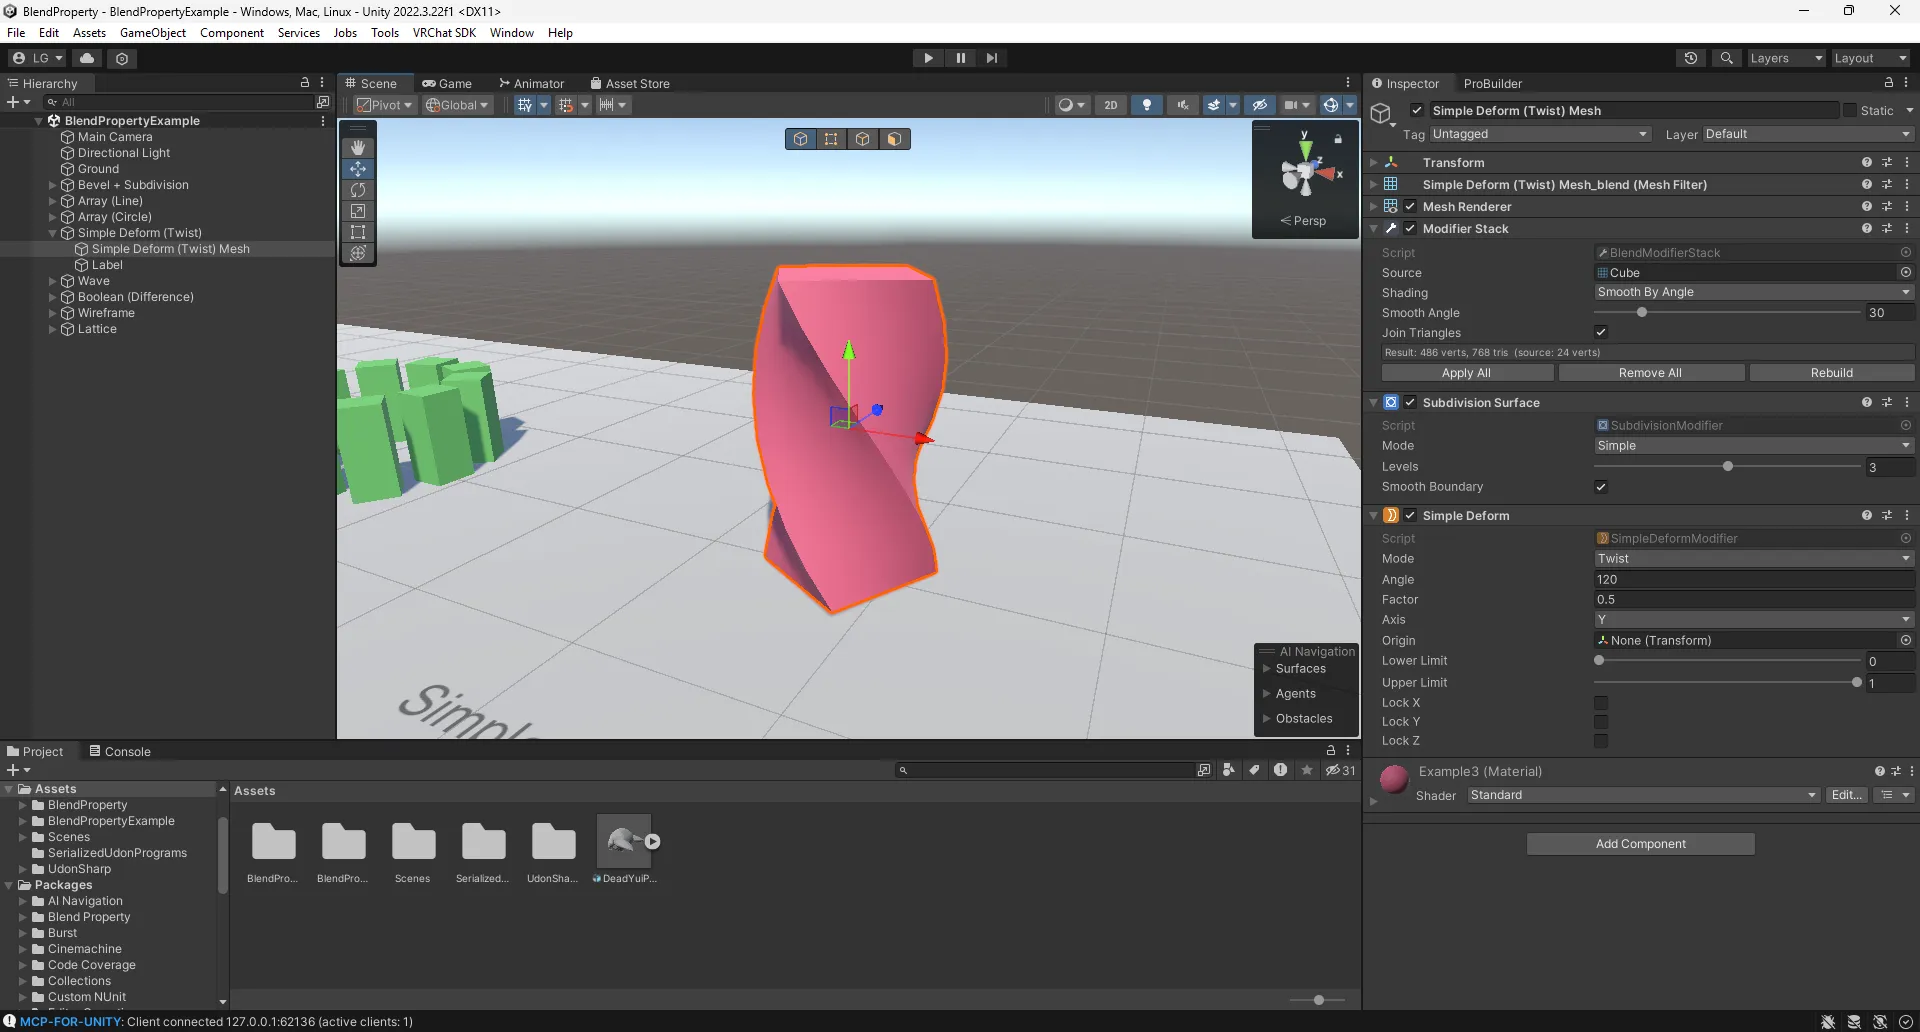
Task: Collapse the Subdivision Surface component
Action: tap(1374, 403)
